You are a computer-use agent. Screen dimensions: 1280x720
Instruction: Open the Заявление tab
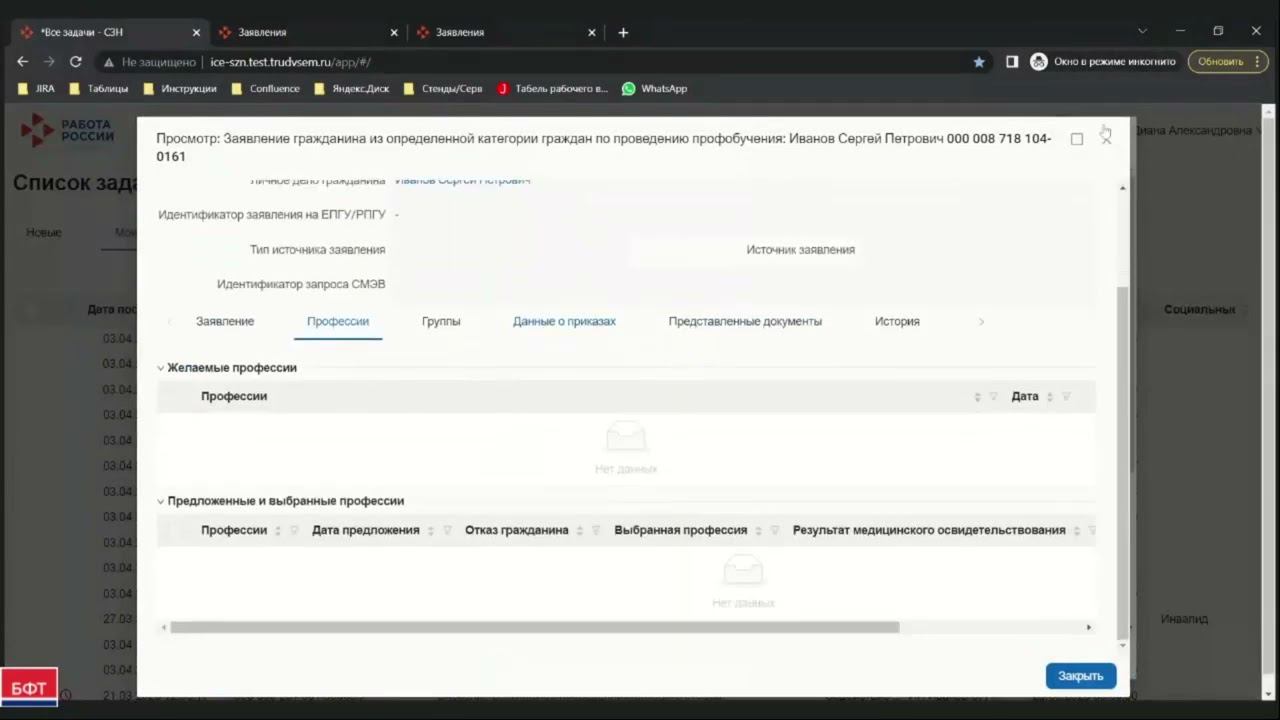(x=225, y=322)
